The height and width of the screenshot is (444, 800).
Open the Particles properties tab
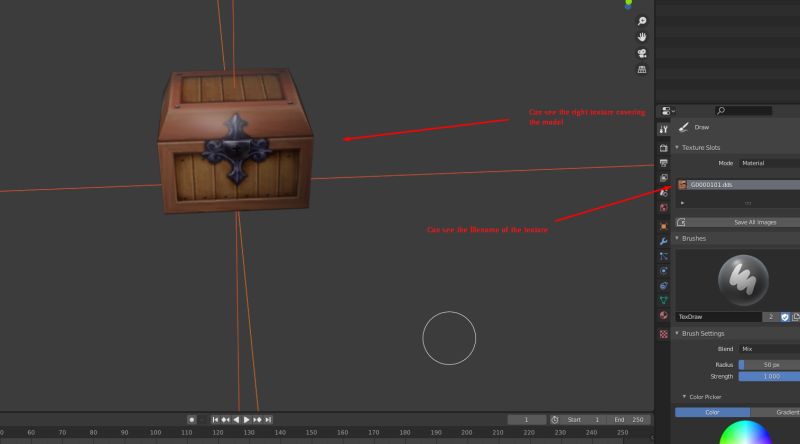pos(663,256)
